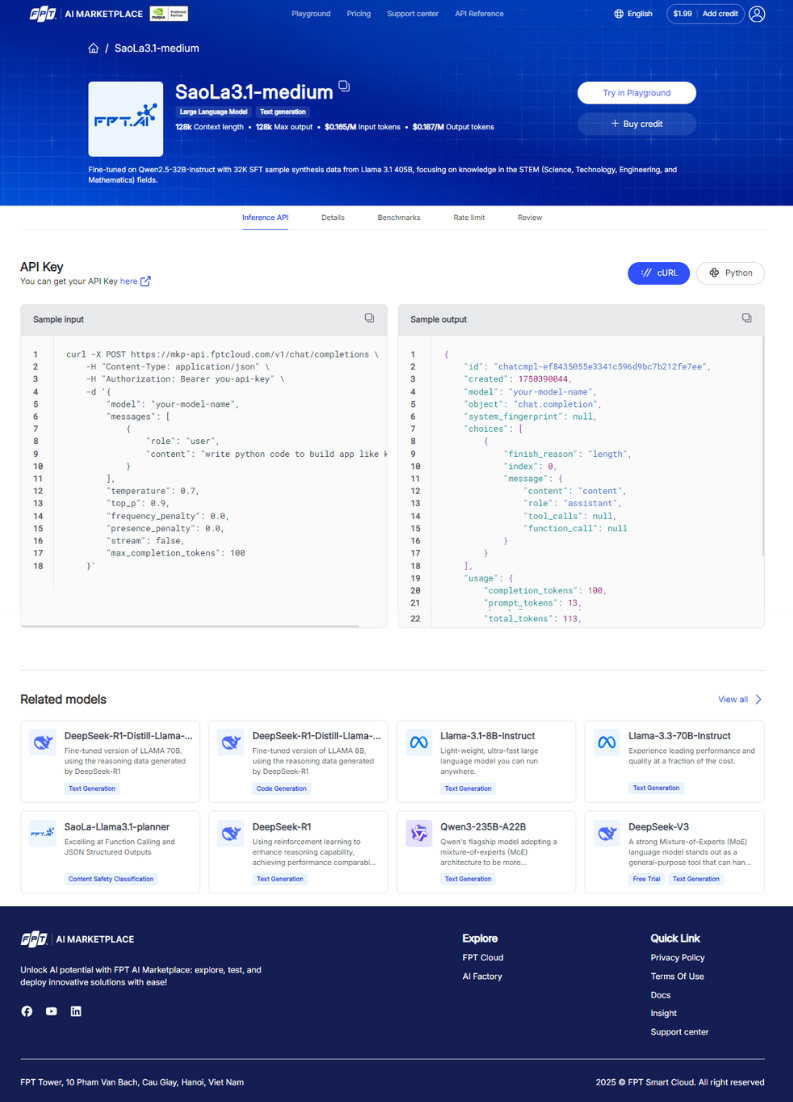
Task: Follow the API Key 'here' link
Action: click(x=129, y=281)
